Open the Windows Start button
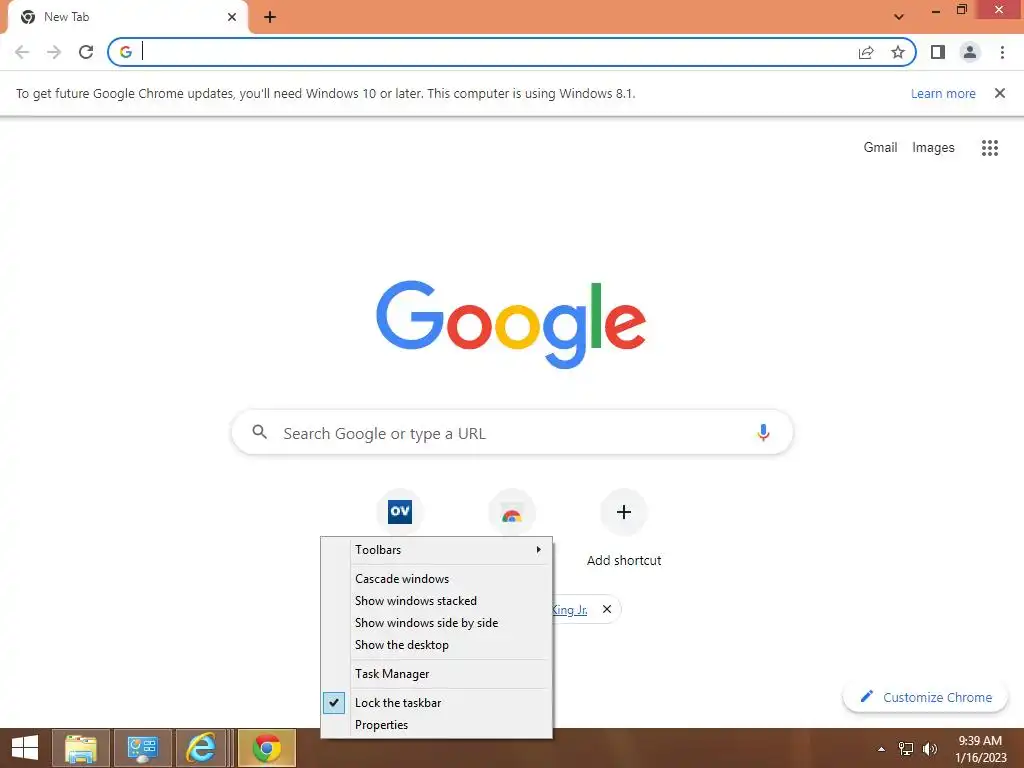This screenshot has width=1024, height=768. (25, 748)
